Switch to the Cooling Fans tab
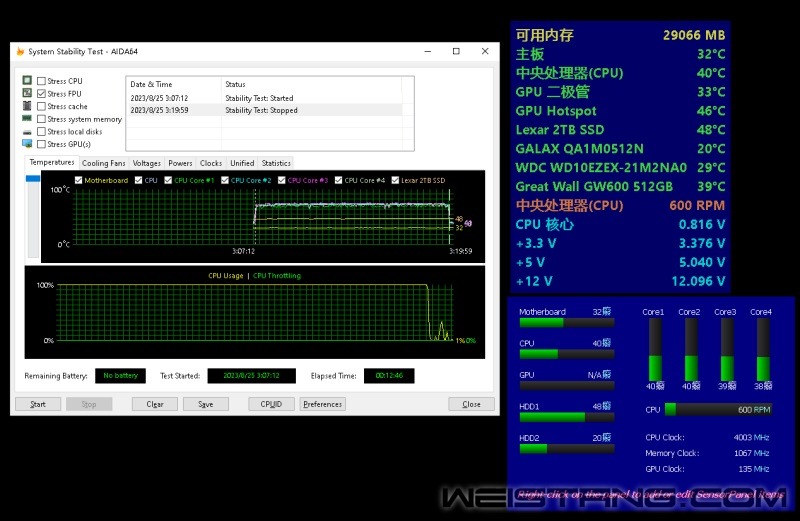Screen dimensions: 800x521 pyautogui.click(x=104, y=163)
